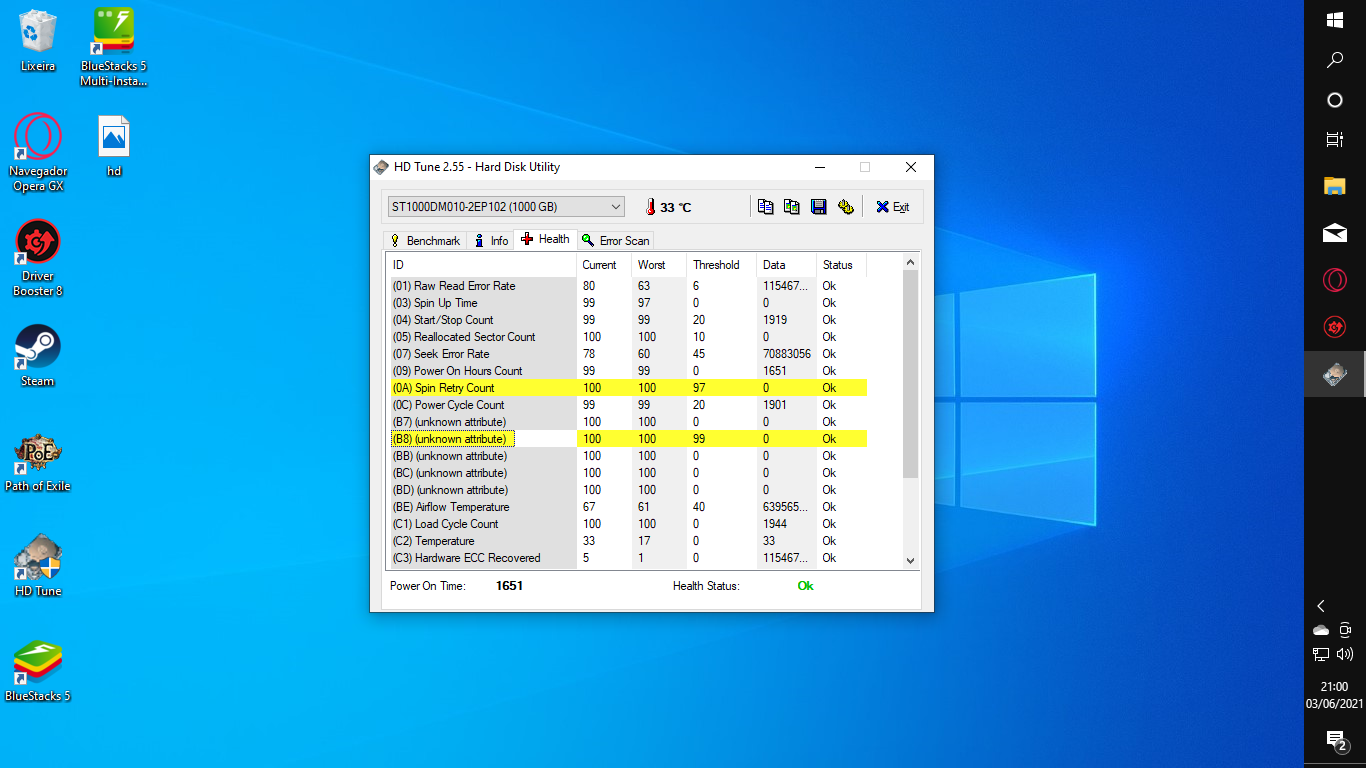Click the Worst column header
1366x768 pixels.
tap(659, 265)
